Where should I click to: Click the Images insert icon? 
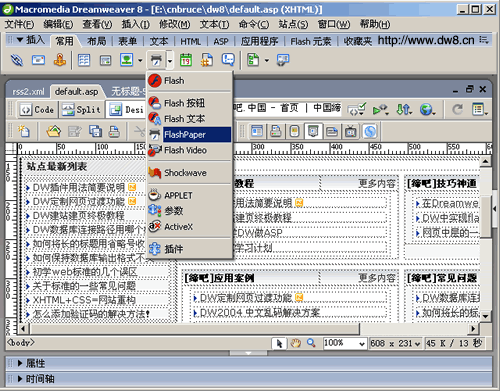coord(127,60)
